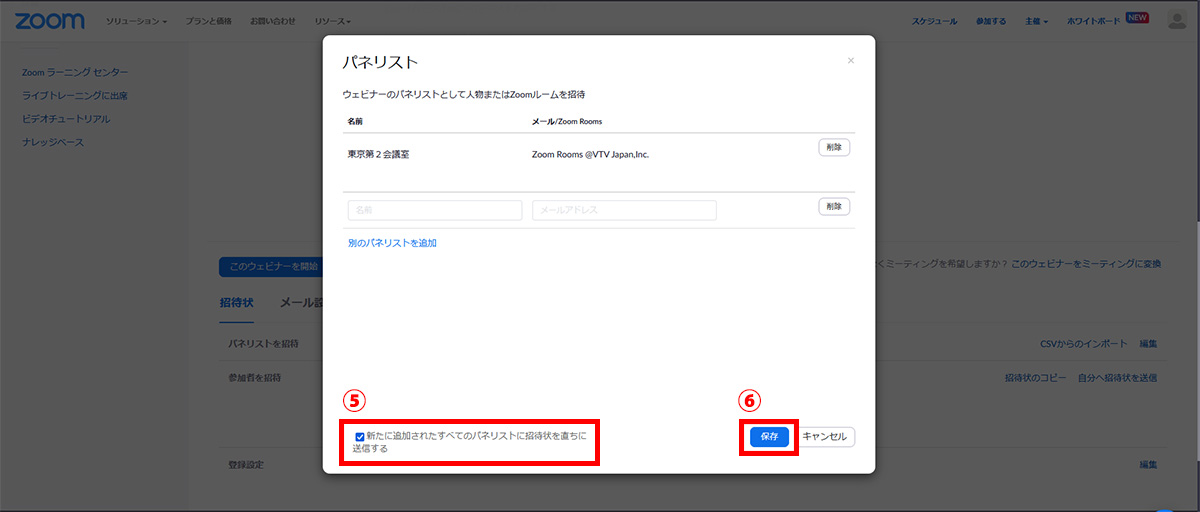Open the user profile avatar
The image size is (1200, 512).
(x=1177, y=21)
